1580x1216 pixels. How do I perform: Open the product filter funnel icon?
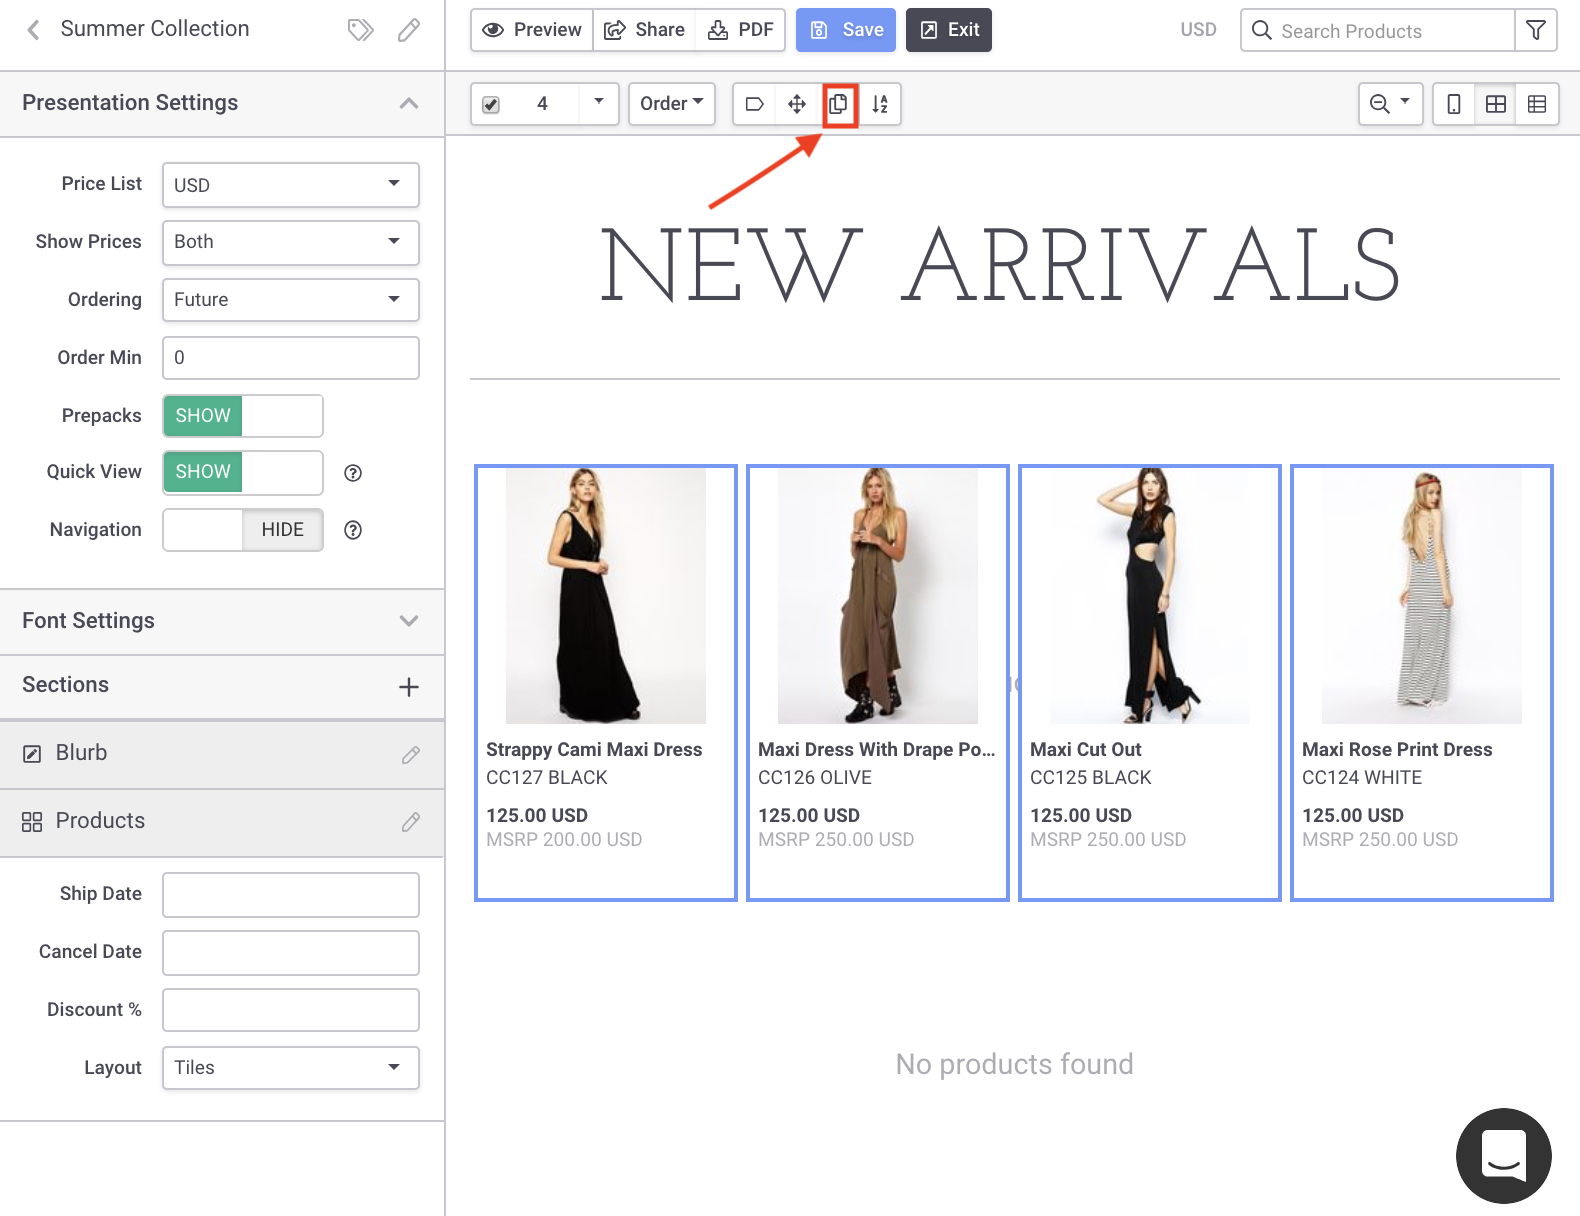[1536, 30]
